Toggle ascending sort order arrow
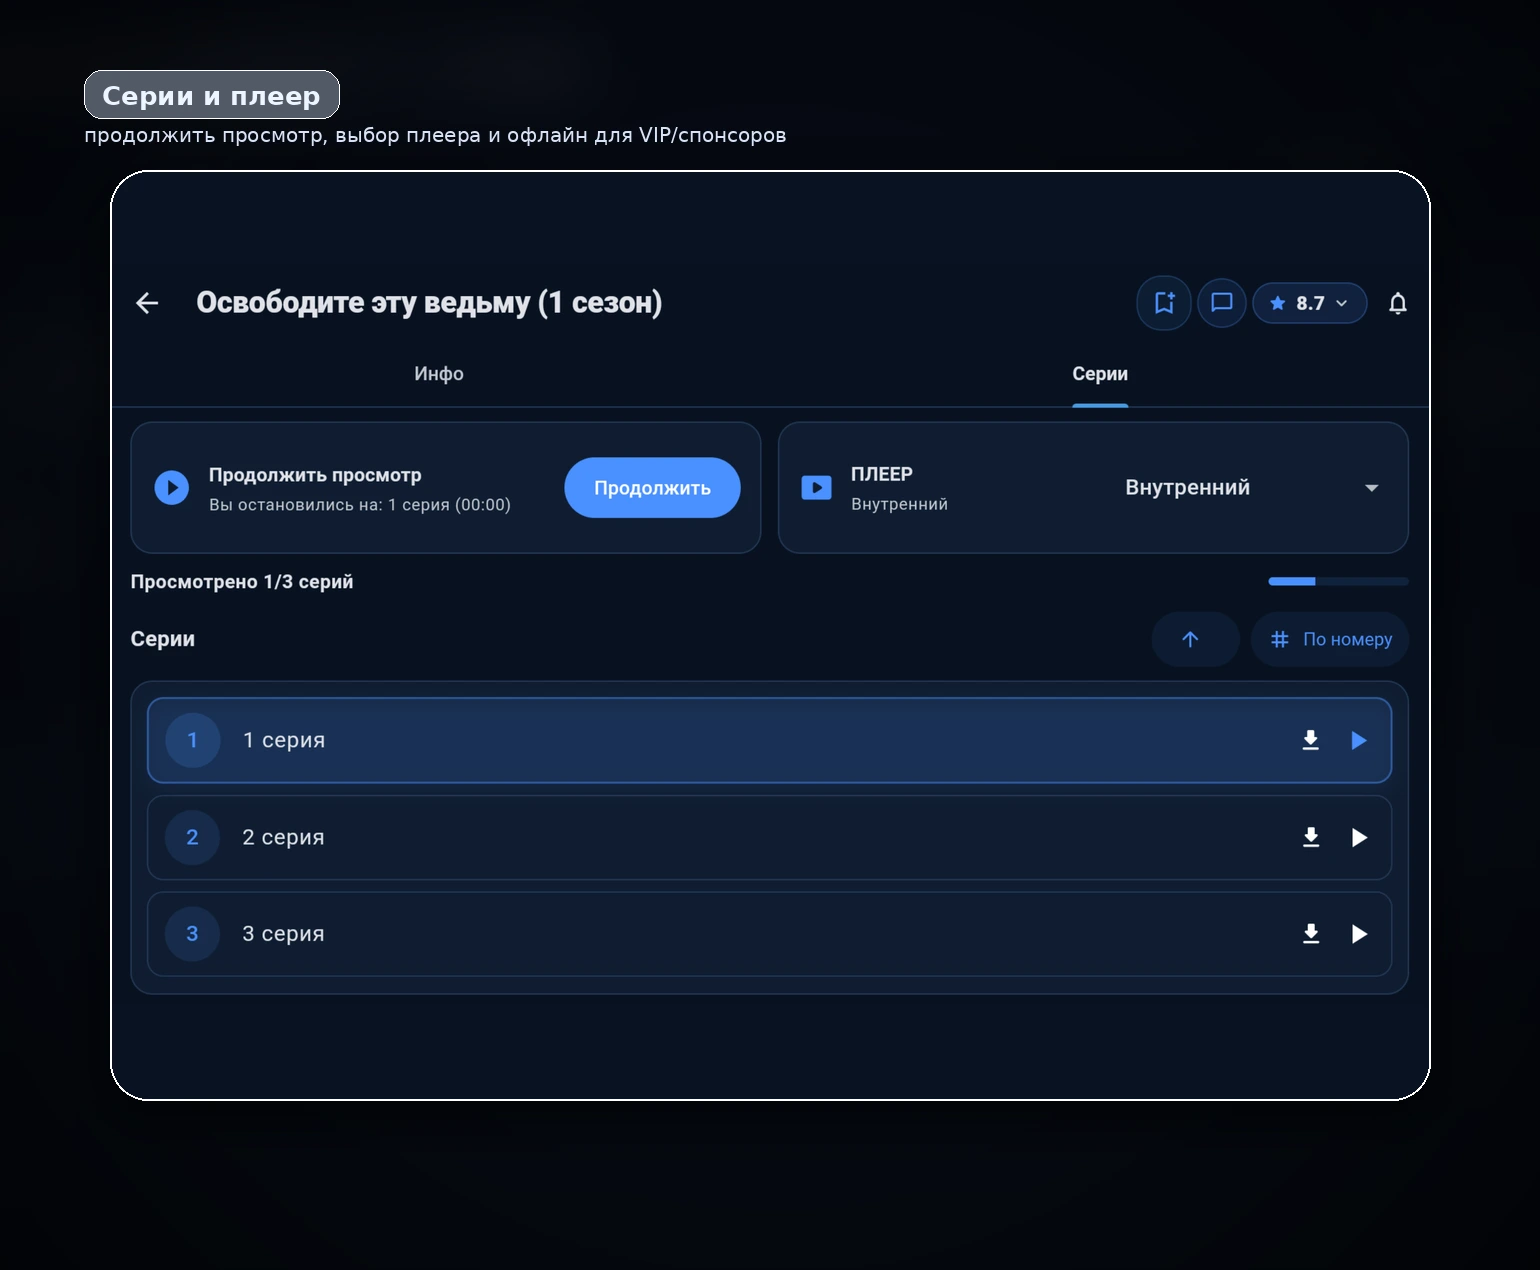The width and height of the screenshot is (1540, 1270). pos(1190,639)
